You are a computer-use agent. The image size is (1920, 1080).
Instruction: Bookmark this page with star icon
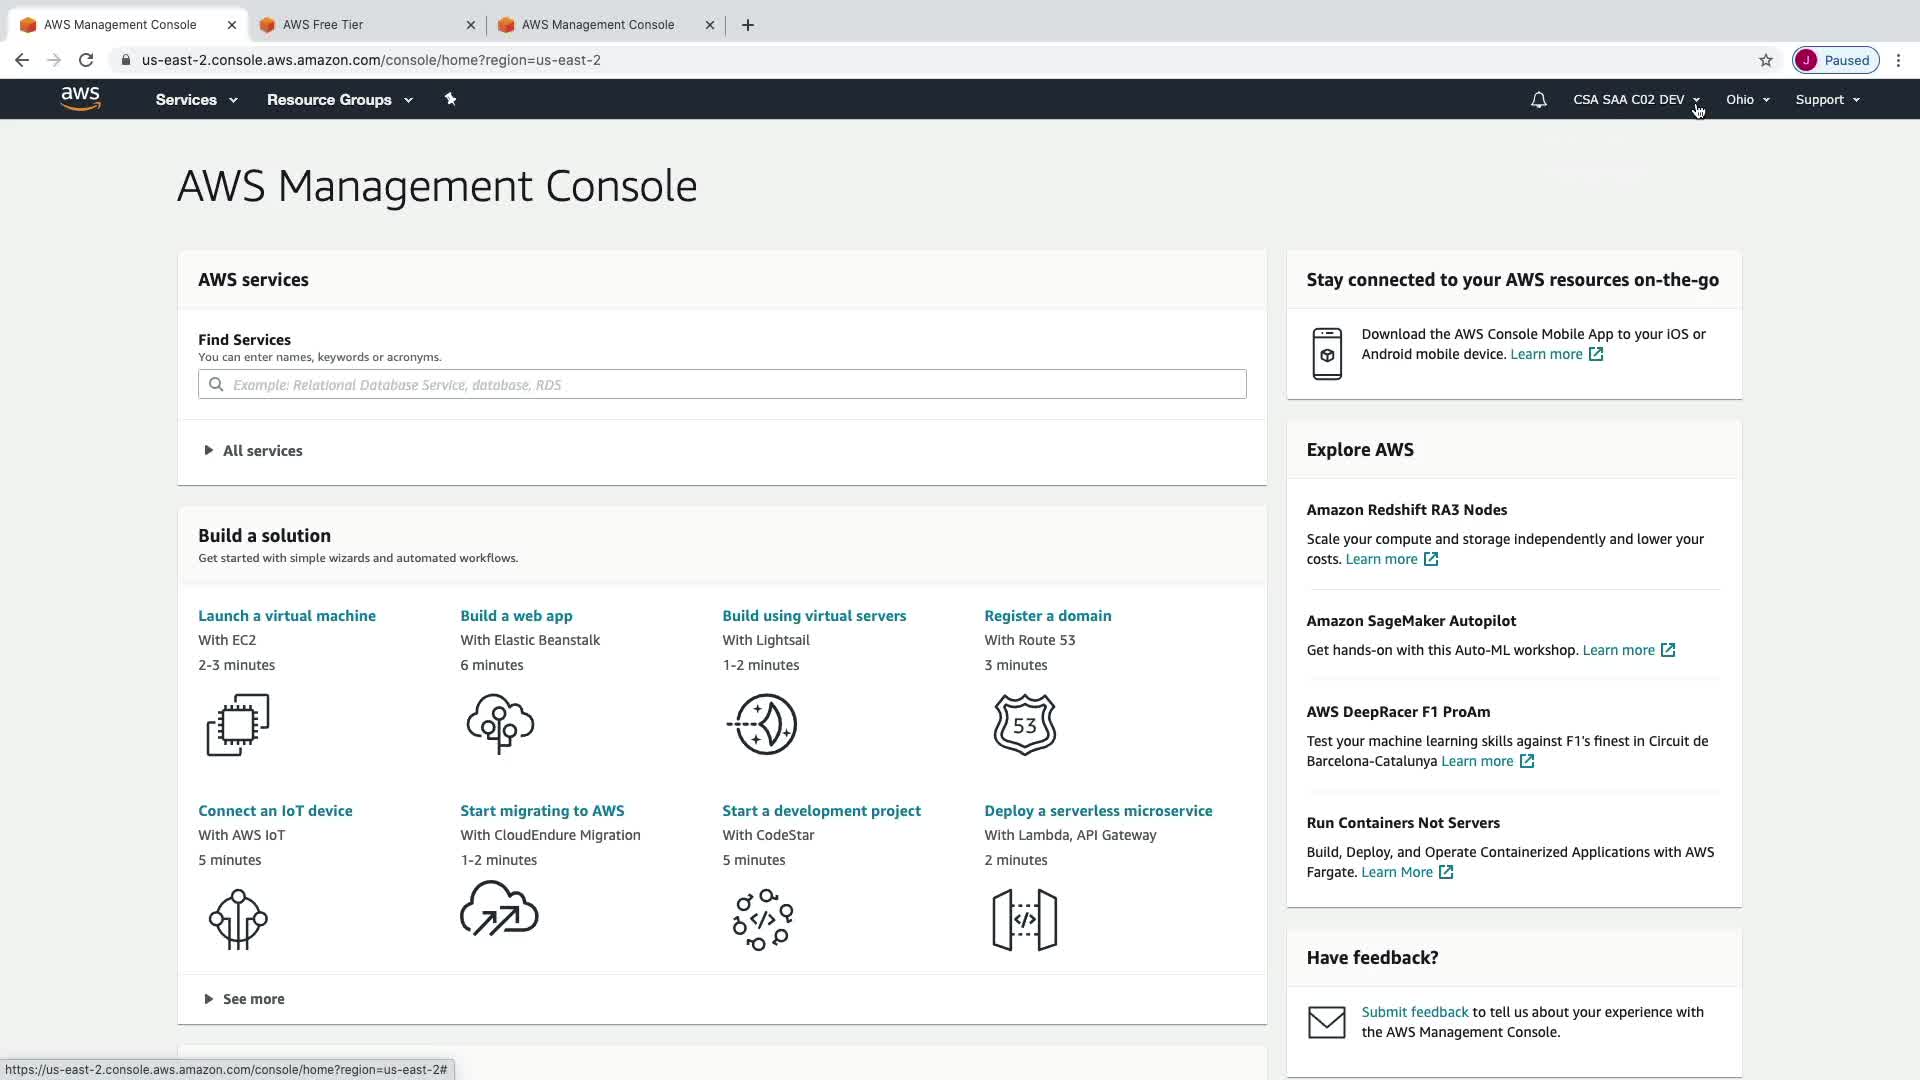(x=1765, y=60)
